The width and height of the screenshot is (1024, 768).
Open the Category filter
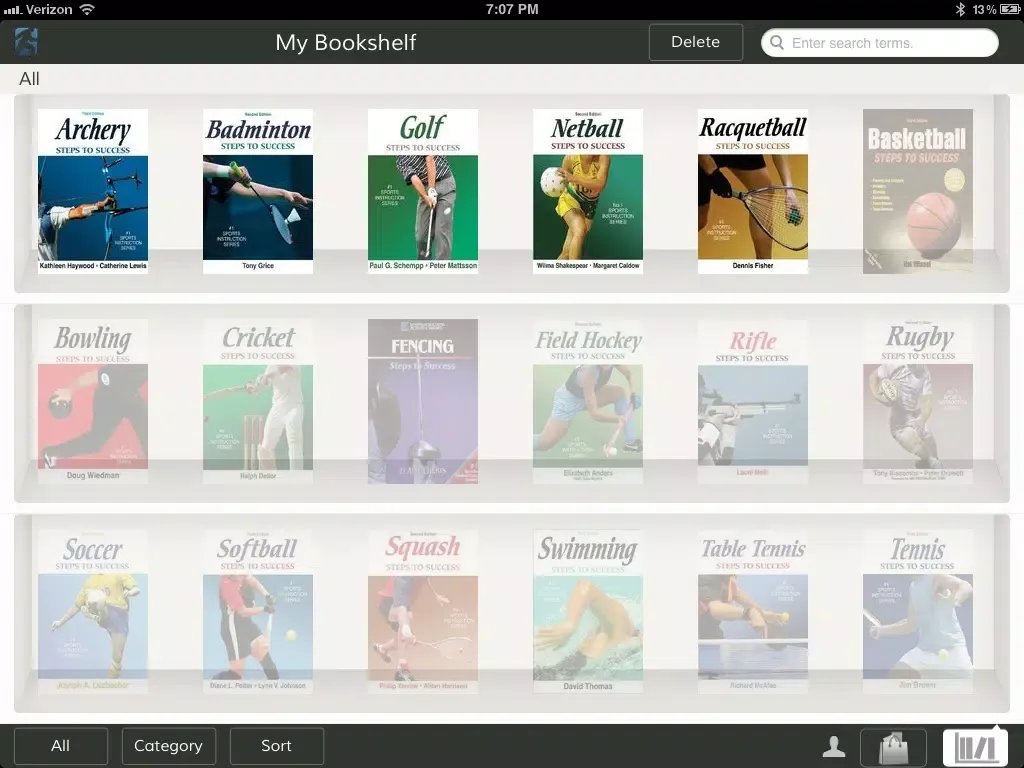click(x=168, y=746)
